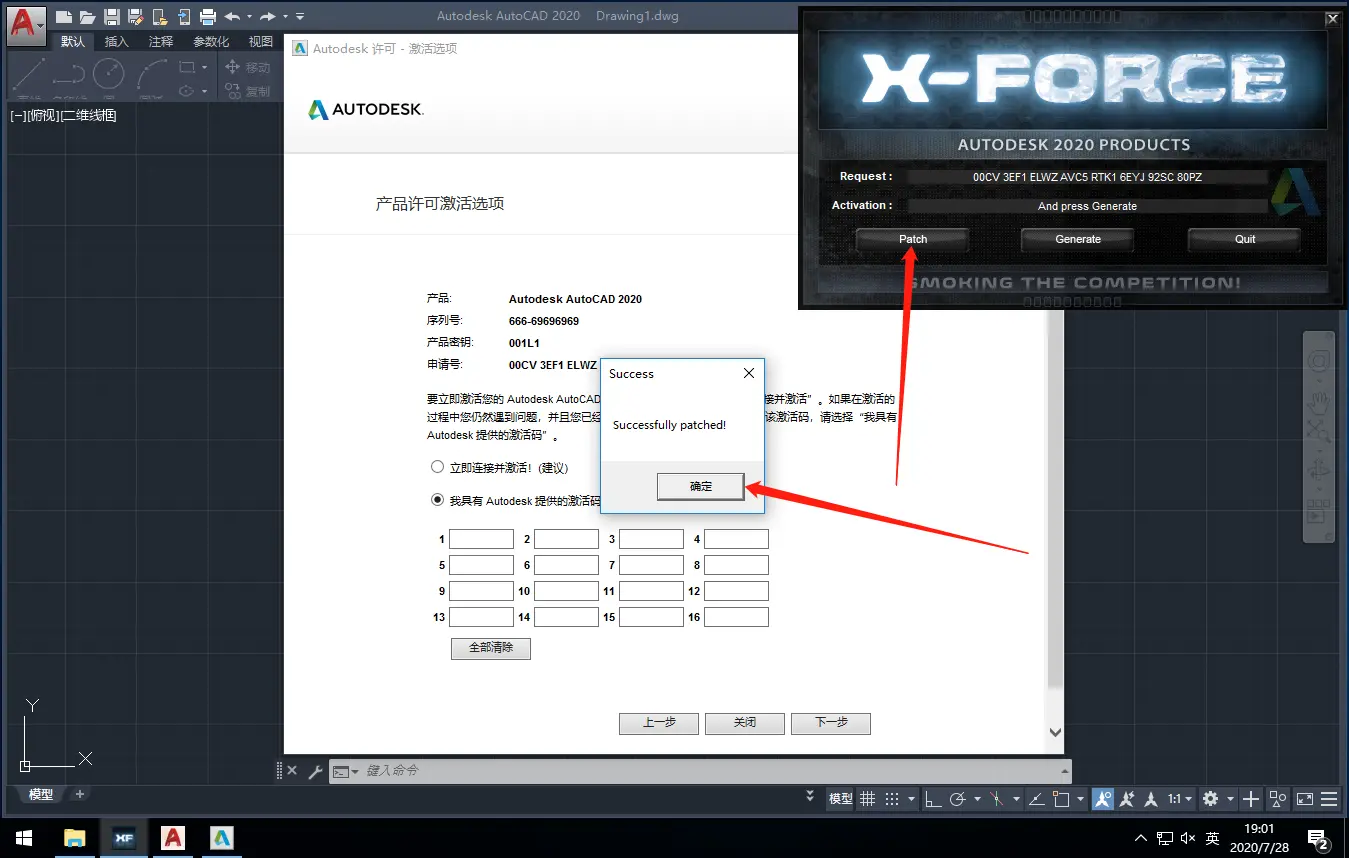Click activation code field number 8
The image size is (1349, 858).
pos(736,565)
